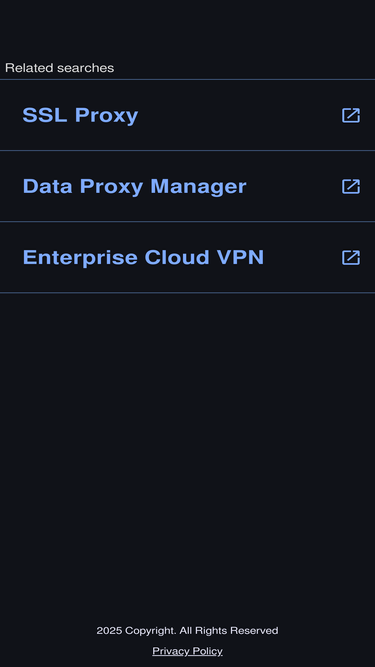Click the external-link icon beside Data Proxy Manager
Image resolution: width=375 pixels, height=667 pixels.
tap(351, 186)
